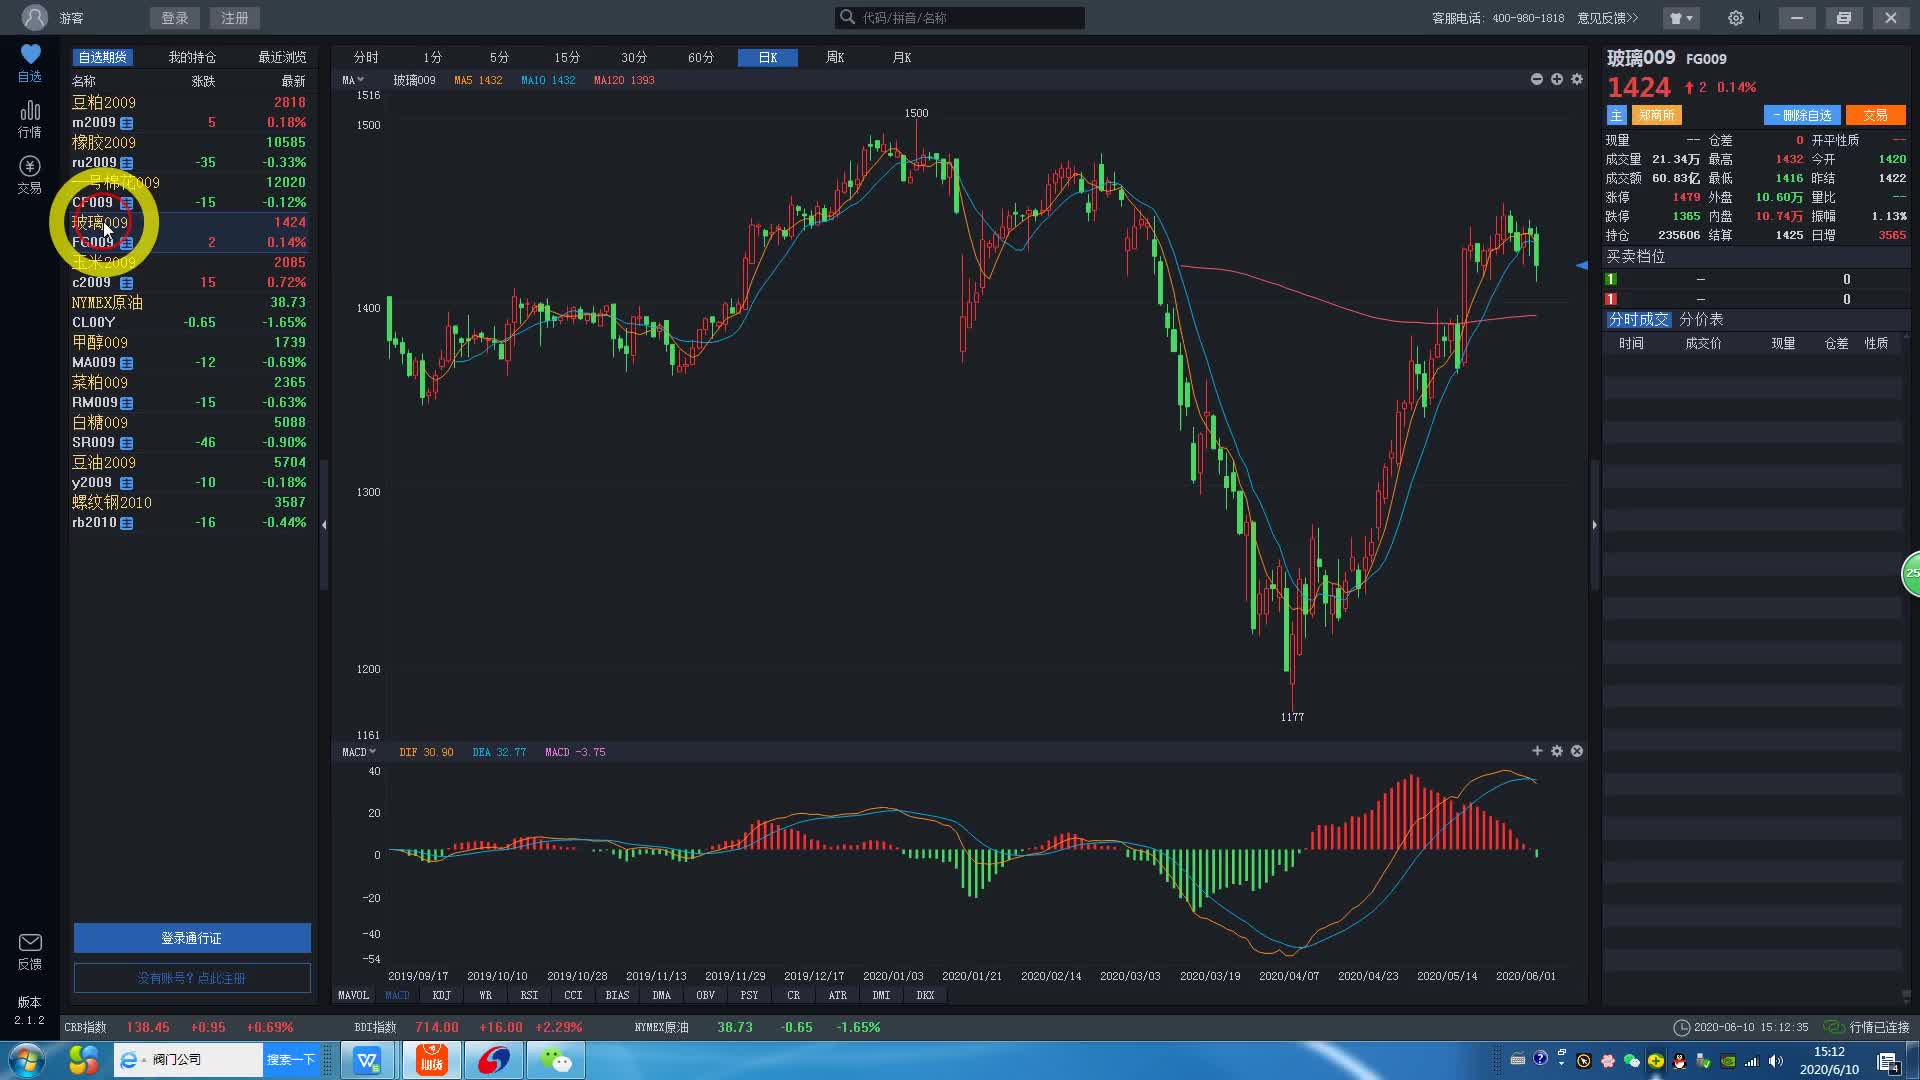Select the MAVOL indicator tab
The width and height of the screenshot is (1920, 1080).
click(353, 996)
